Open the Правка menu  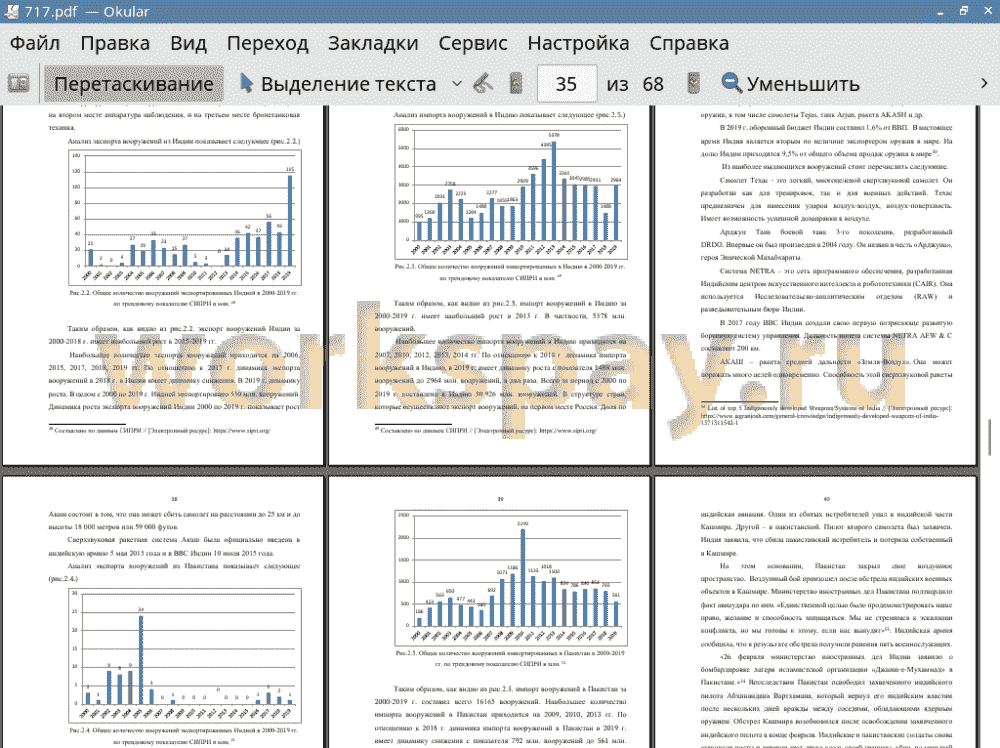pyautogui.click(x=115, y=43)
